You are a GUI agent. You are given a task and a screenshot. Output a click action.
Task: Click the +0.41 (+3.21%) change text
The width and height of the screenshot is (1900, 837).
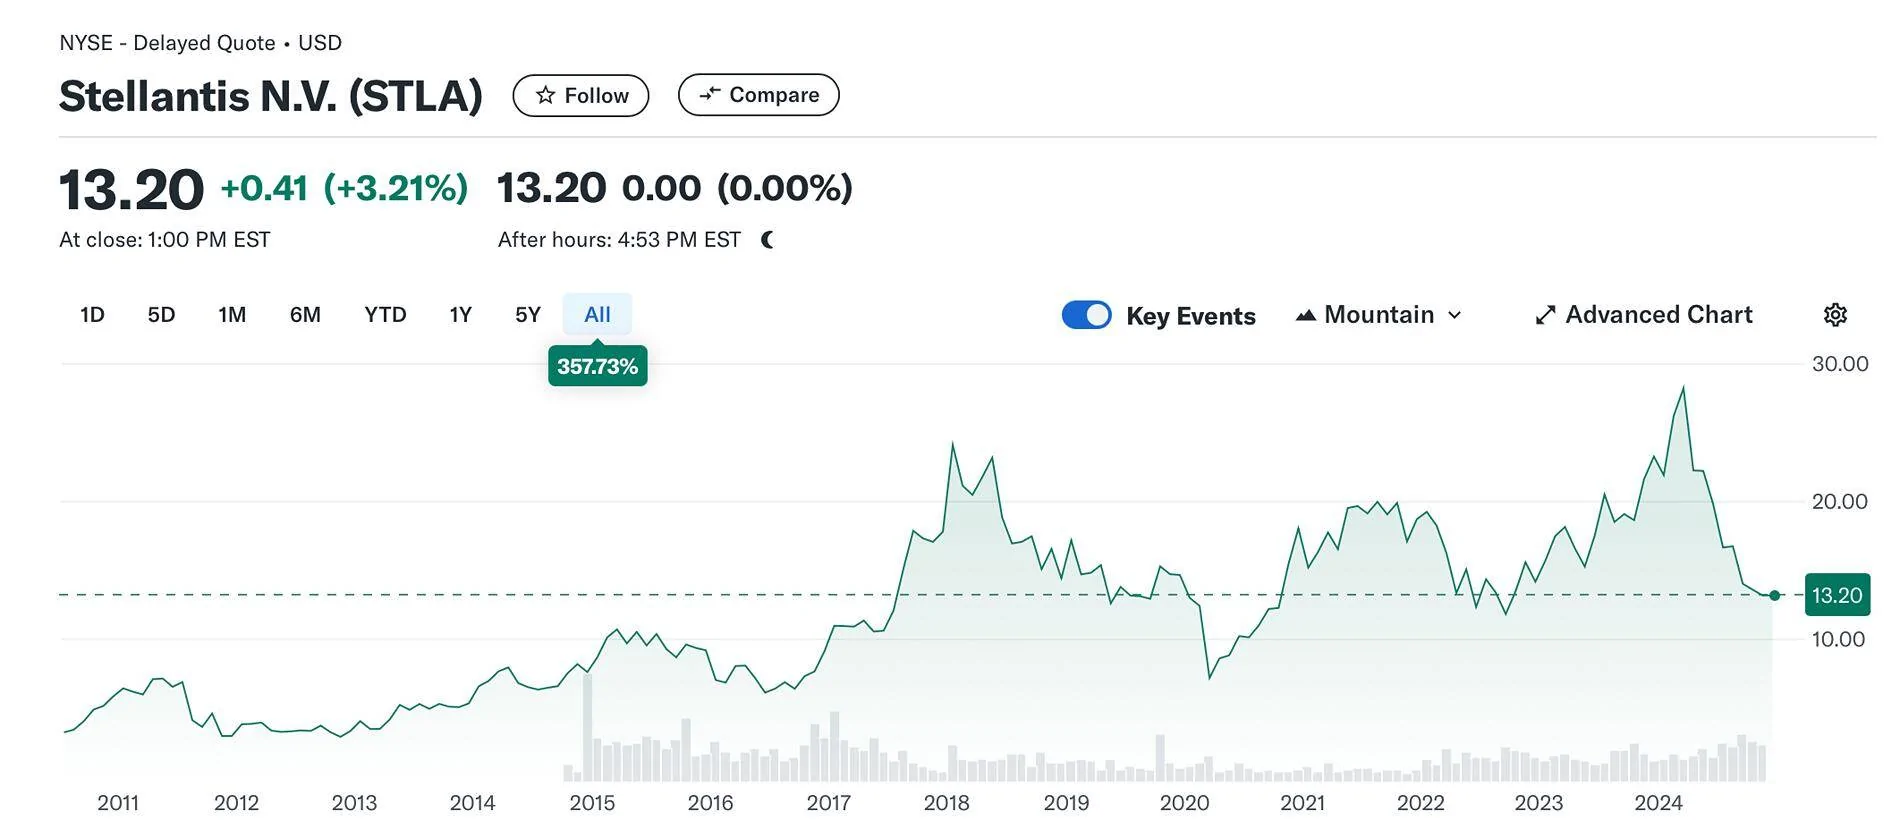(344, 188)
